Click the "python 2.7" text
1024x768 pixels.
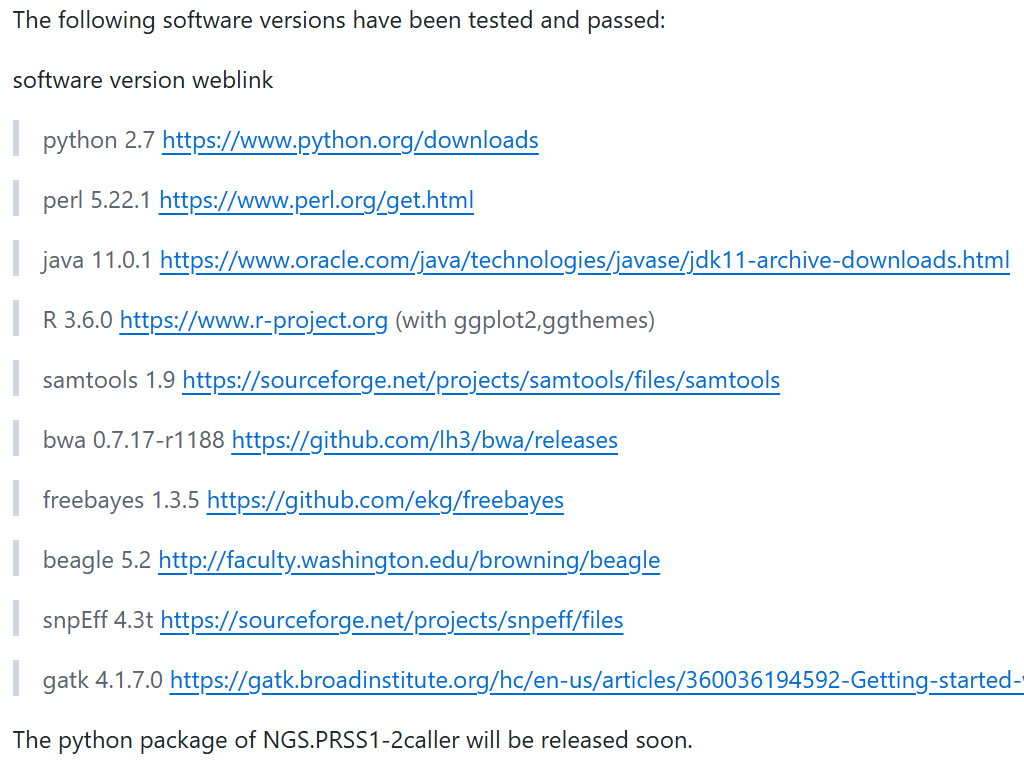[x=99, y=141]
